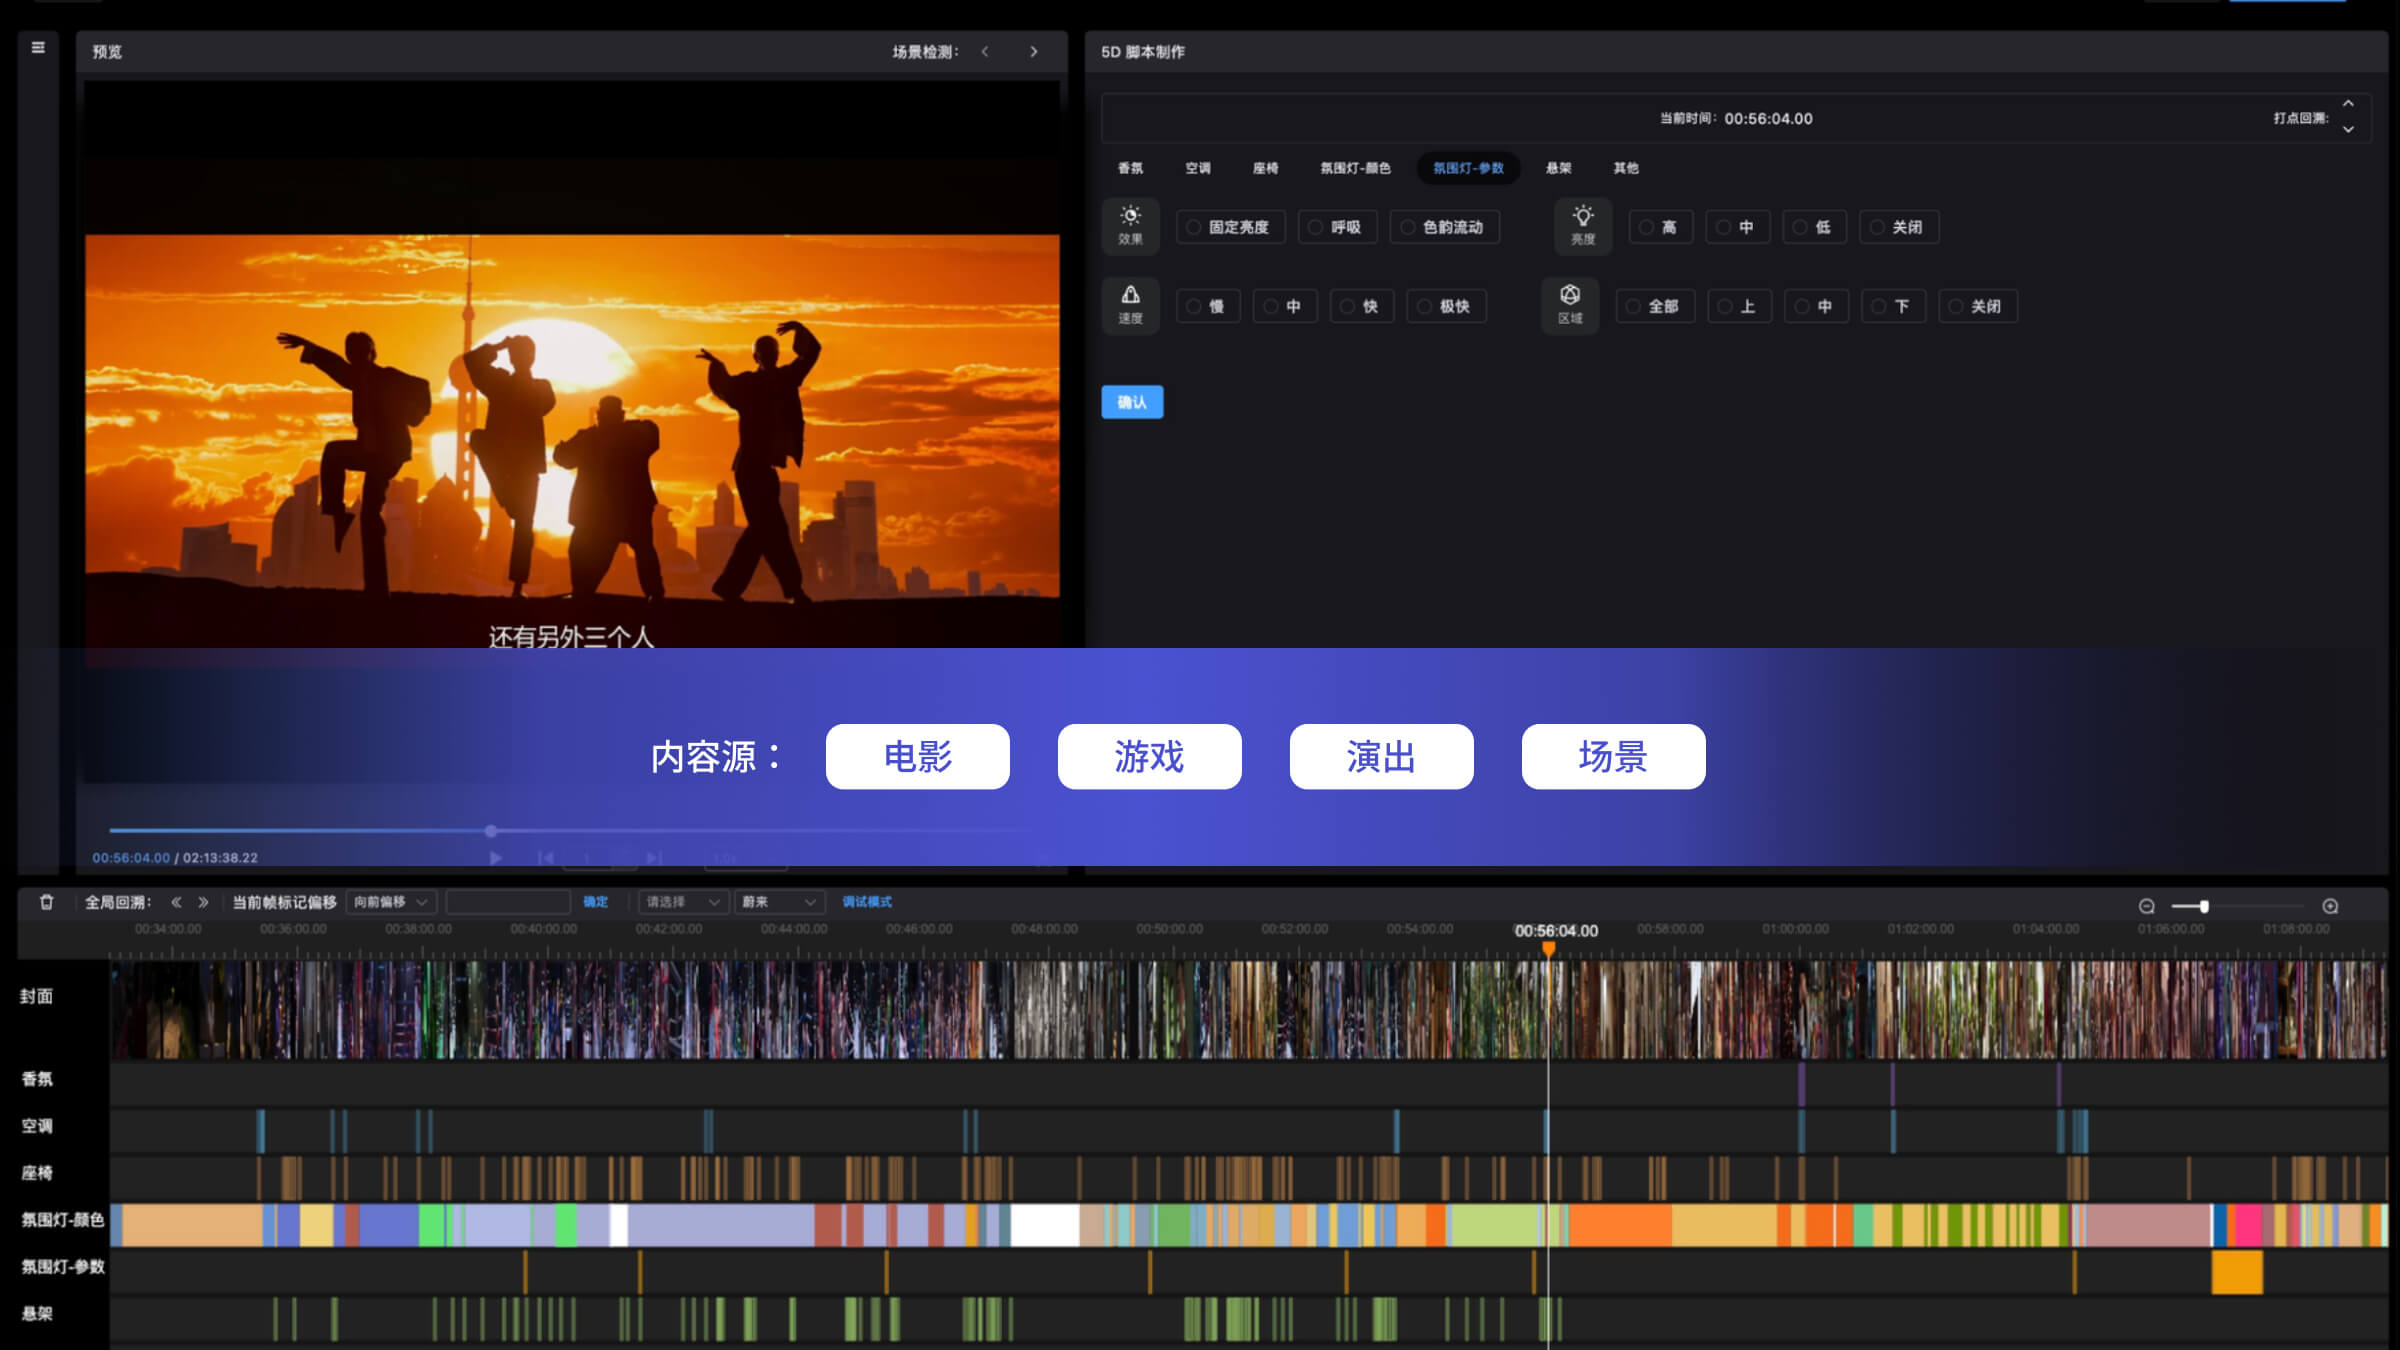Click the 电影 content source button
The width and height of the screenshot is (2400, 1350).
pos(917,757)
